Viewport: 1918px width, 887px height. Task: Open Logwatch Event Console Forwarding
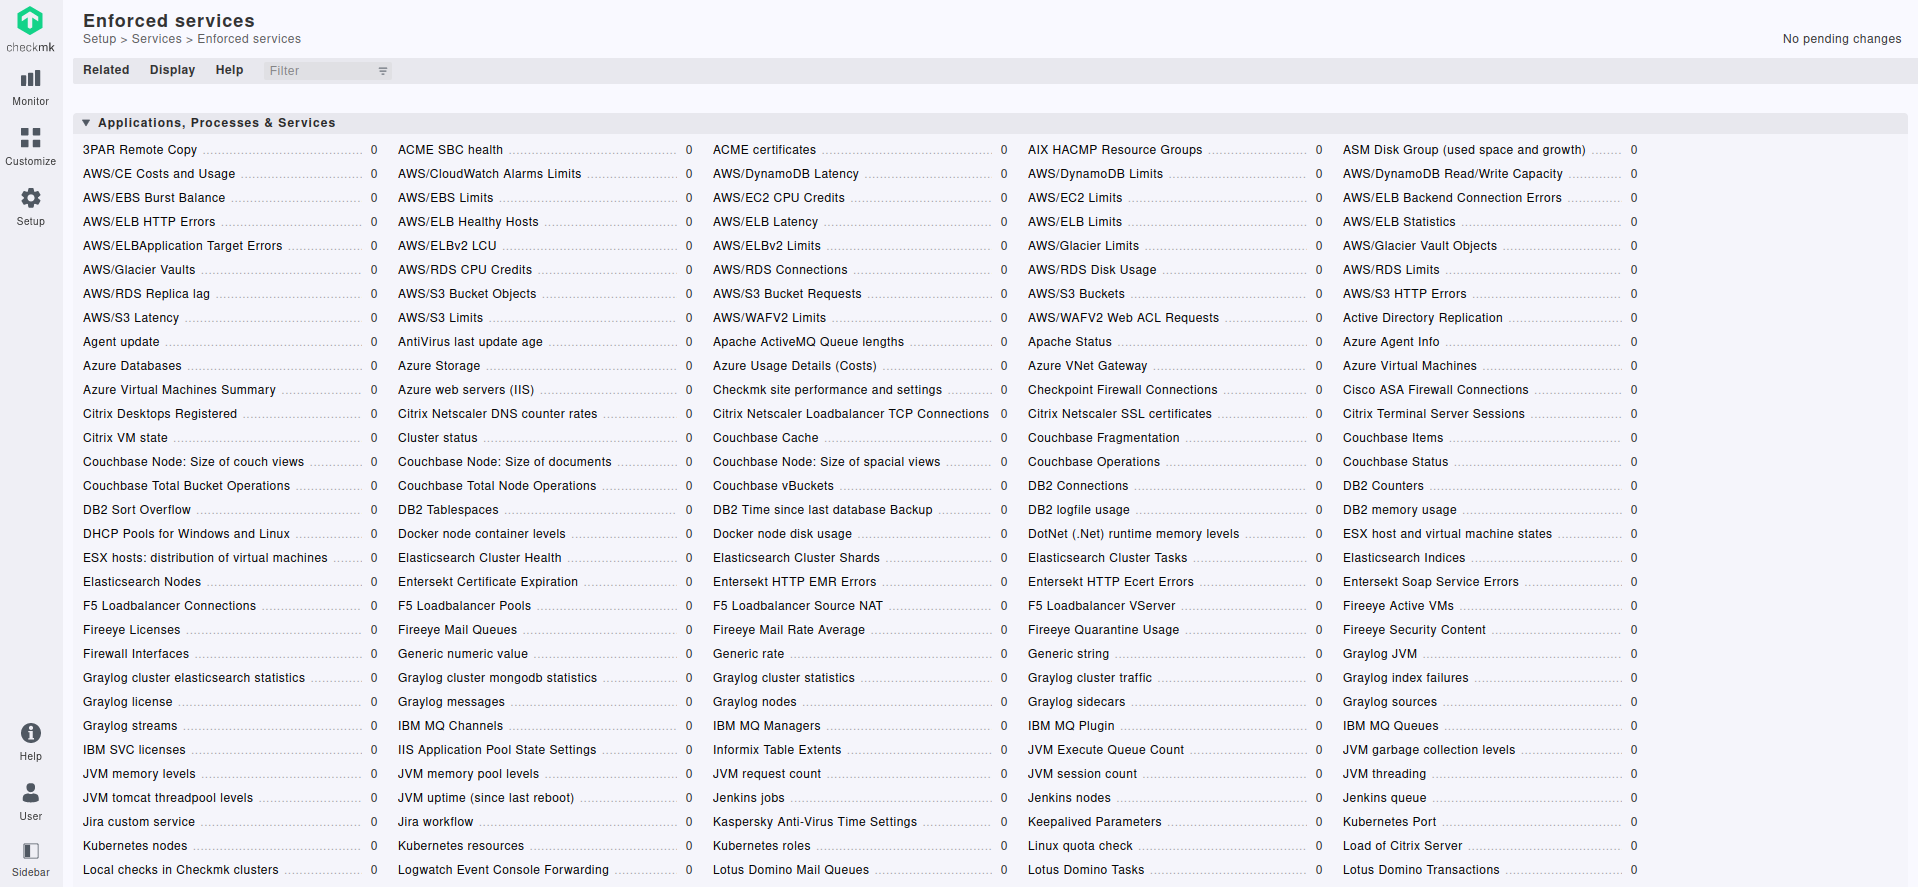point(503,870)
